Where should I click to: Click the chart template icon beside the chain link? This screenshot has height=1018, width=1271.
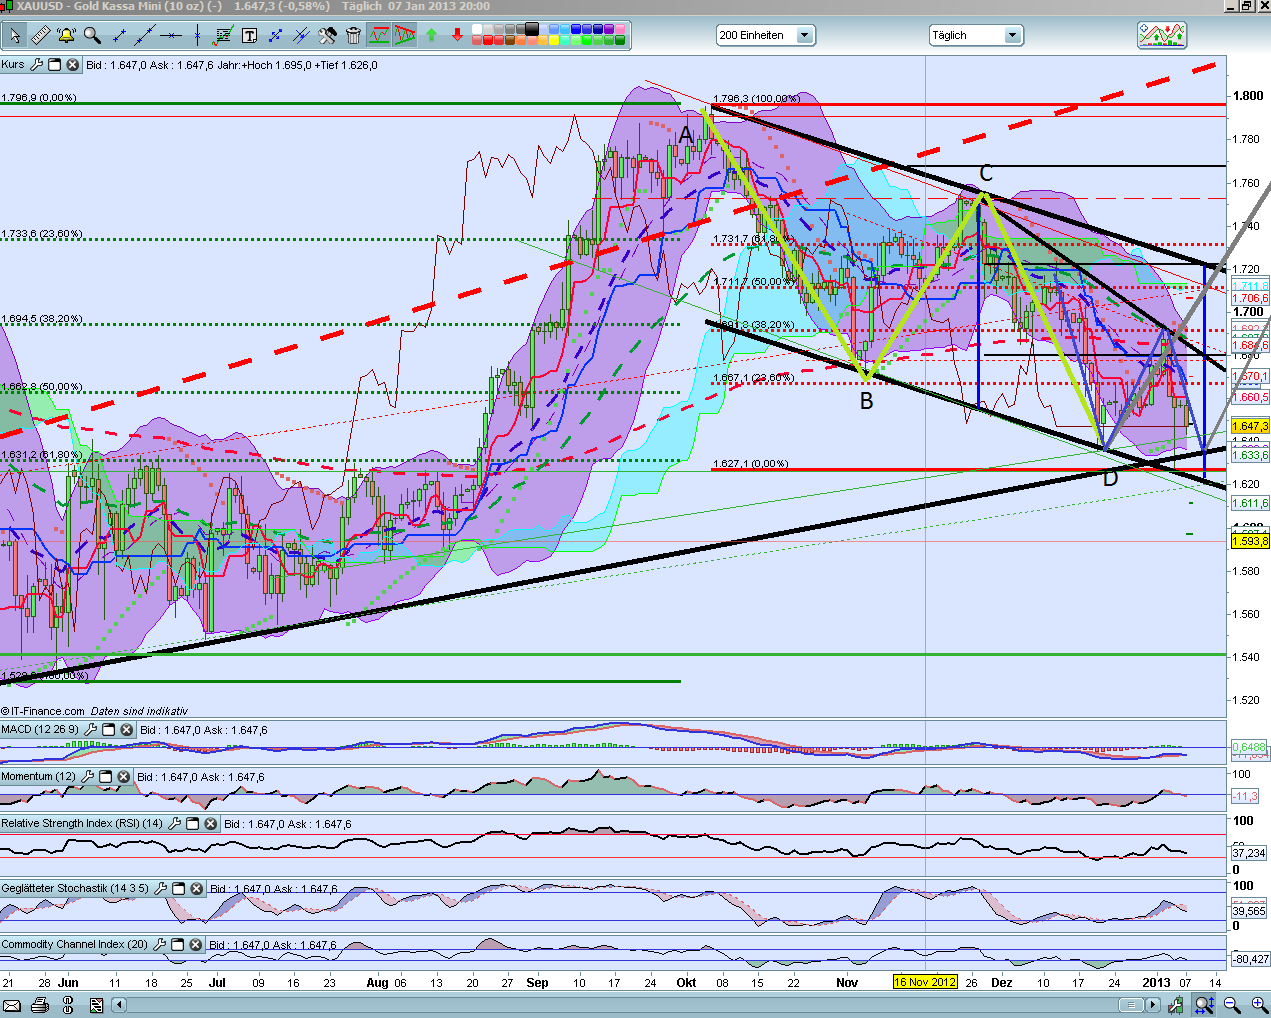tap(96, 1005)
